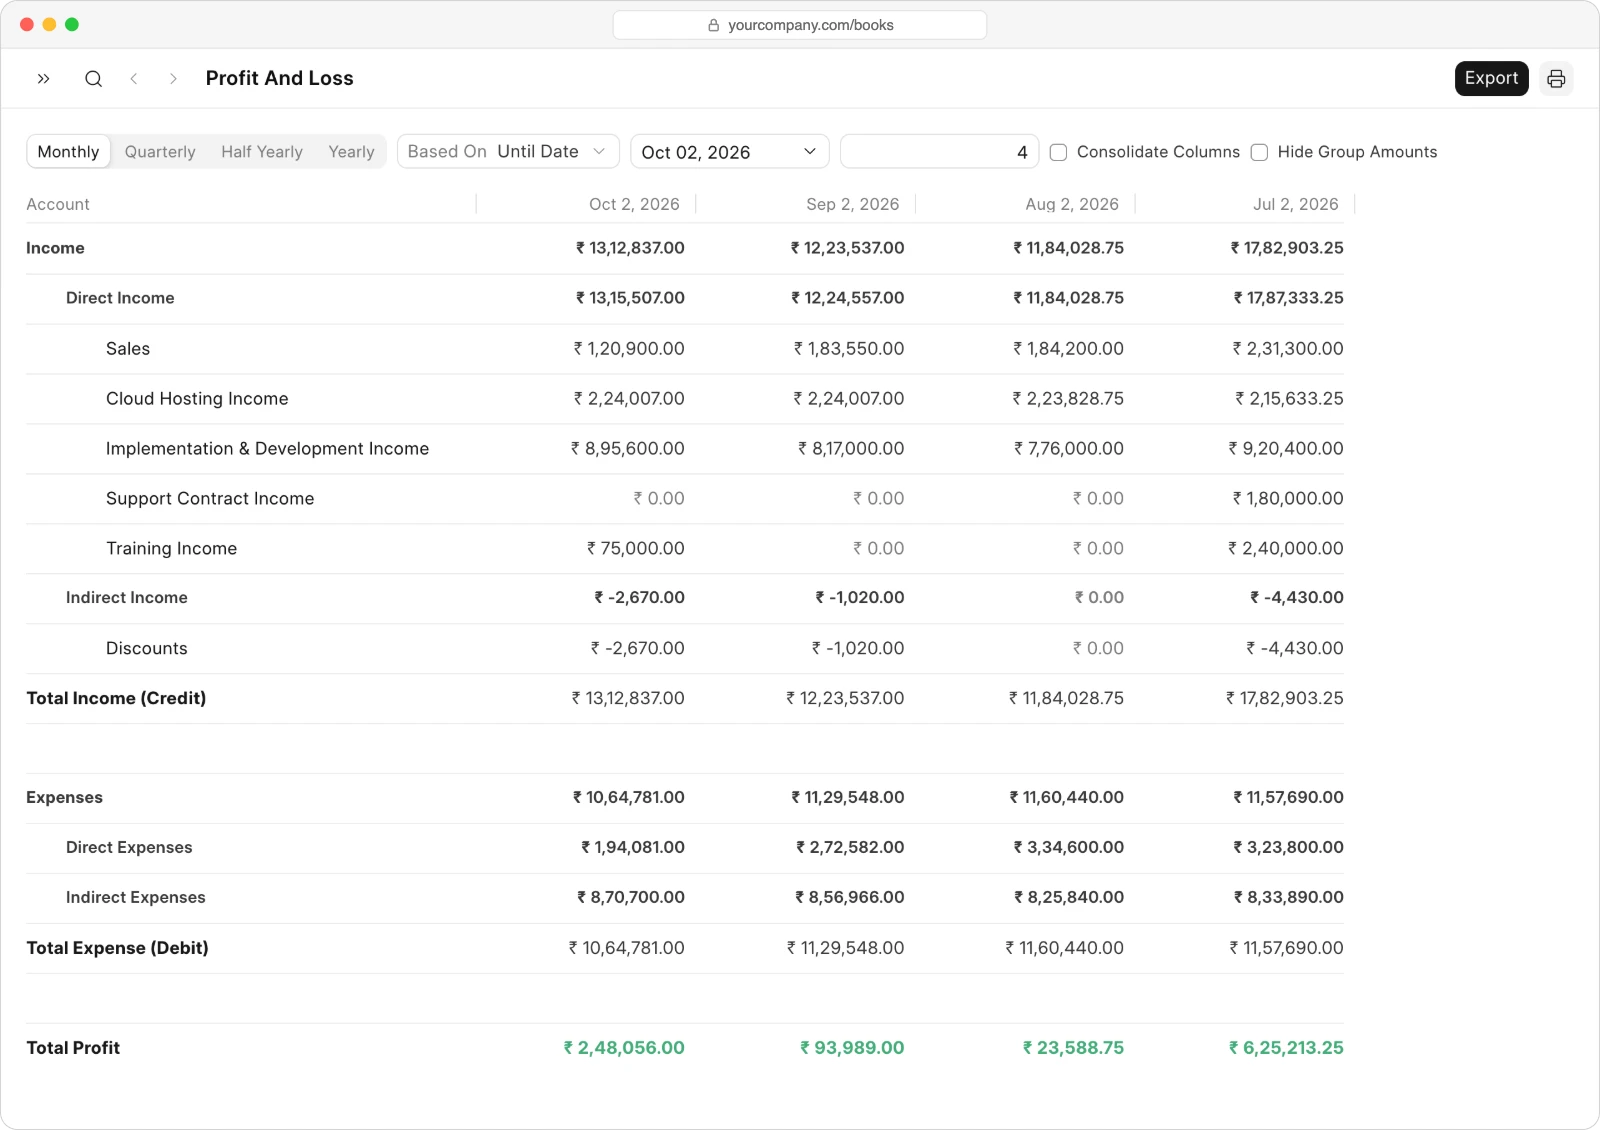Click the Export button
Screen dimensions: 1600x1130
click(1491, 79)
